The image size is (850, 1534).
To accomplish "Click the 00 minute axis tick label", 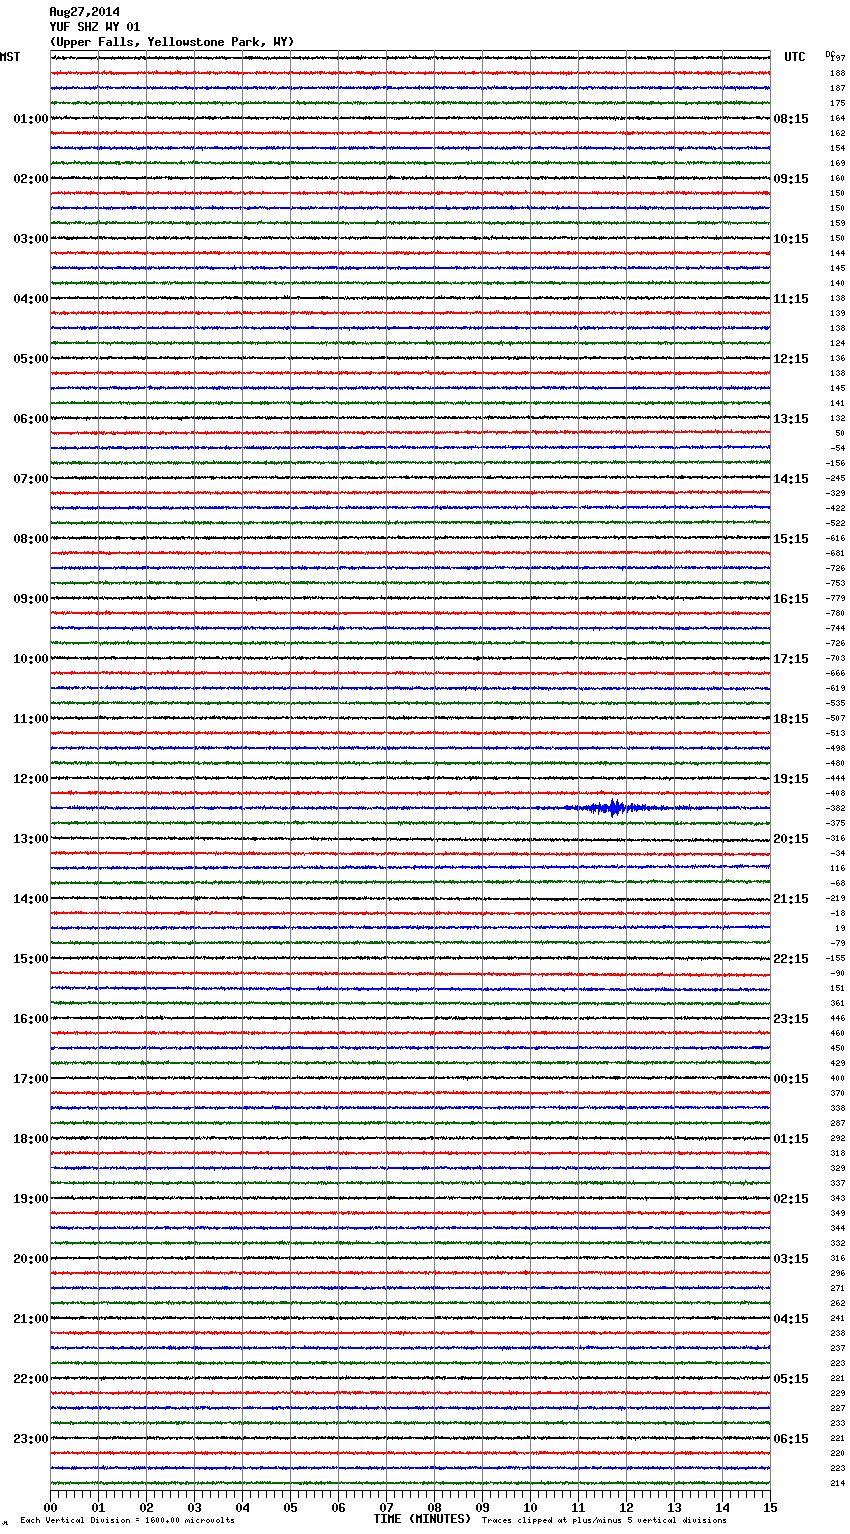I will pyautogui.click(x=50, y=1507).
